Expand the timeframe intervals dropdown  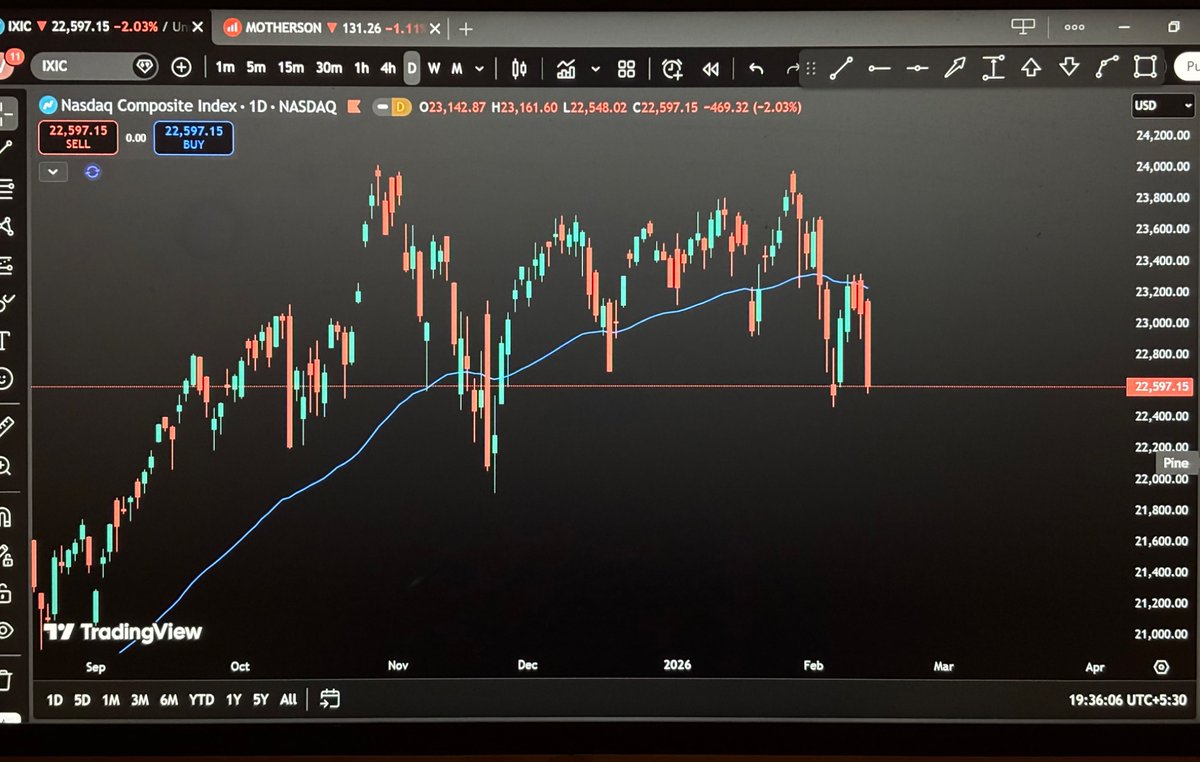(x=480, y=69)
